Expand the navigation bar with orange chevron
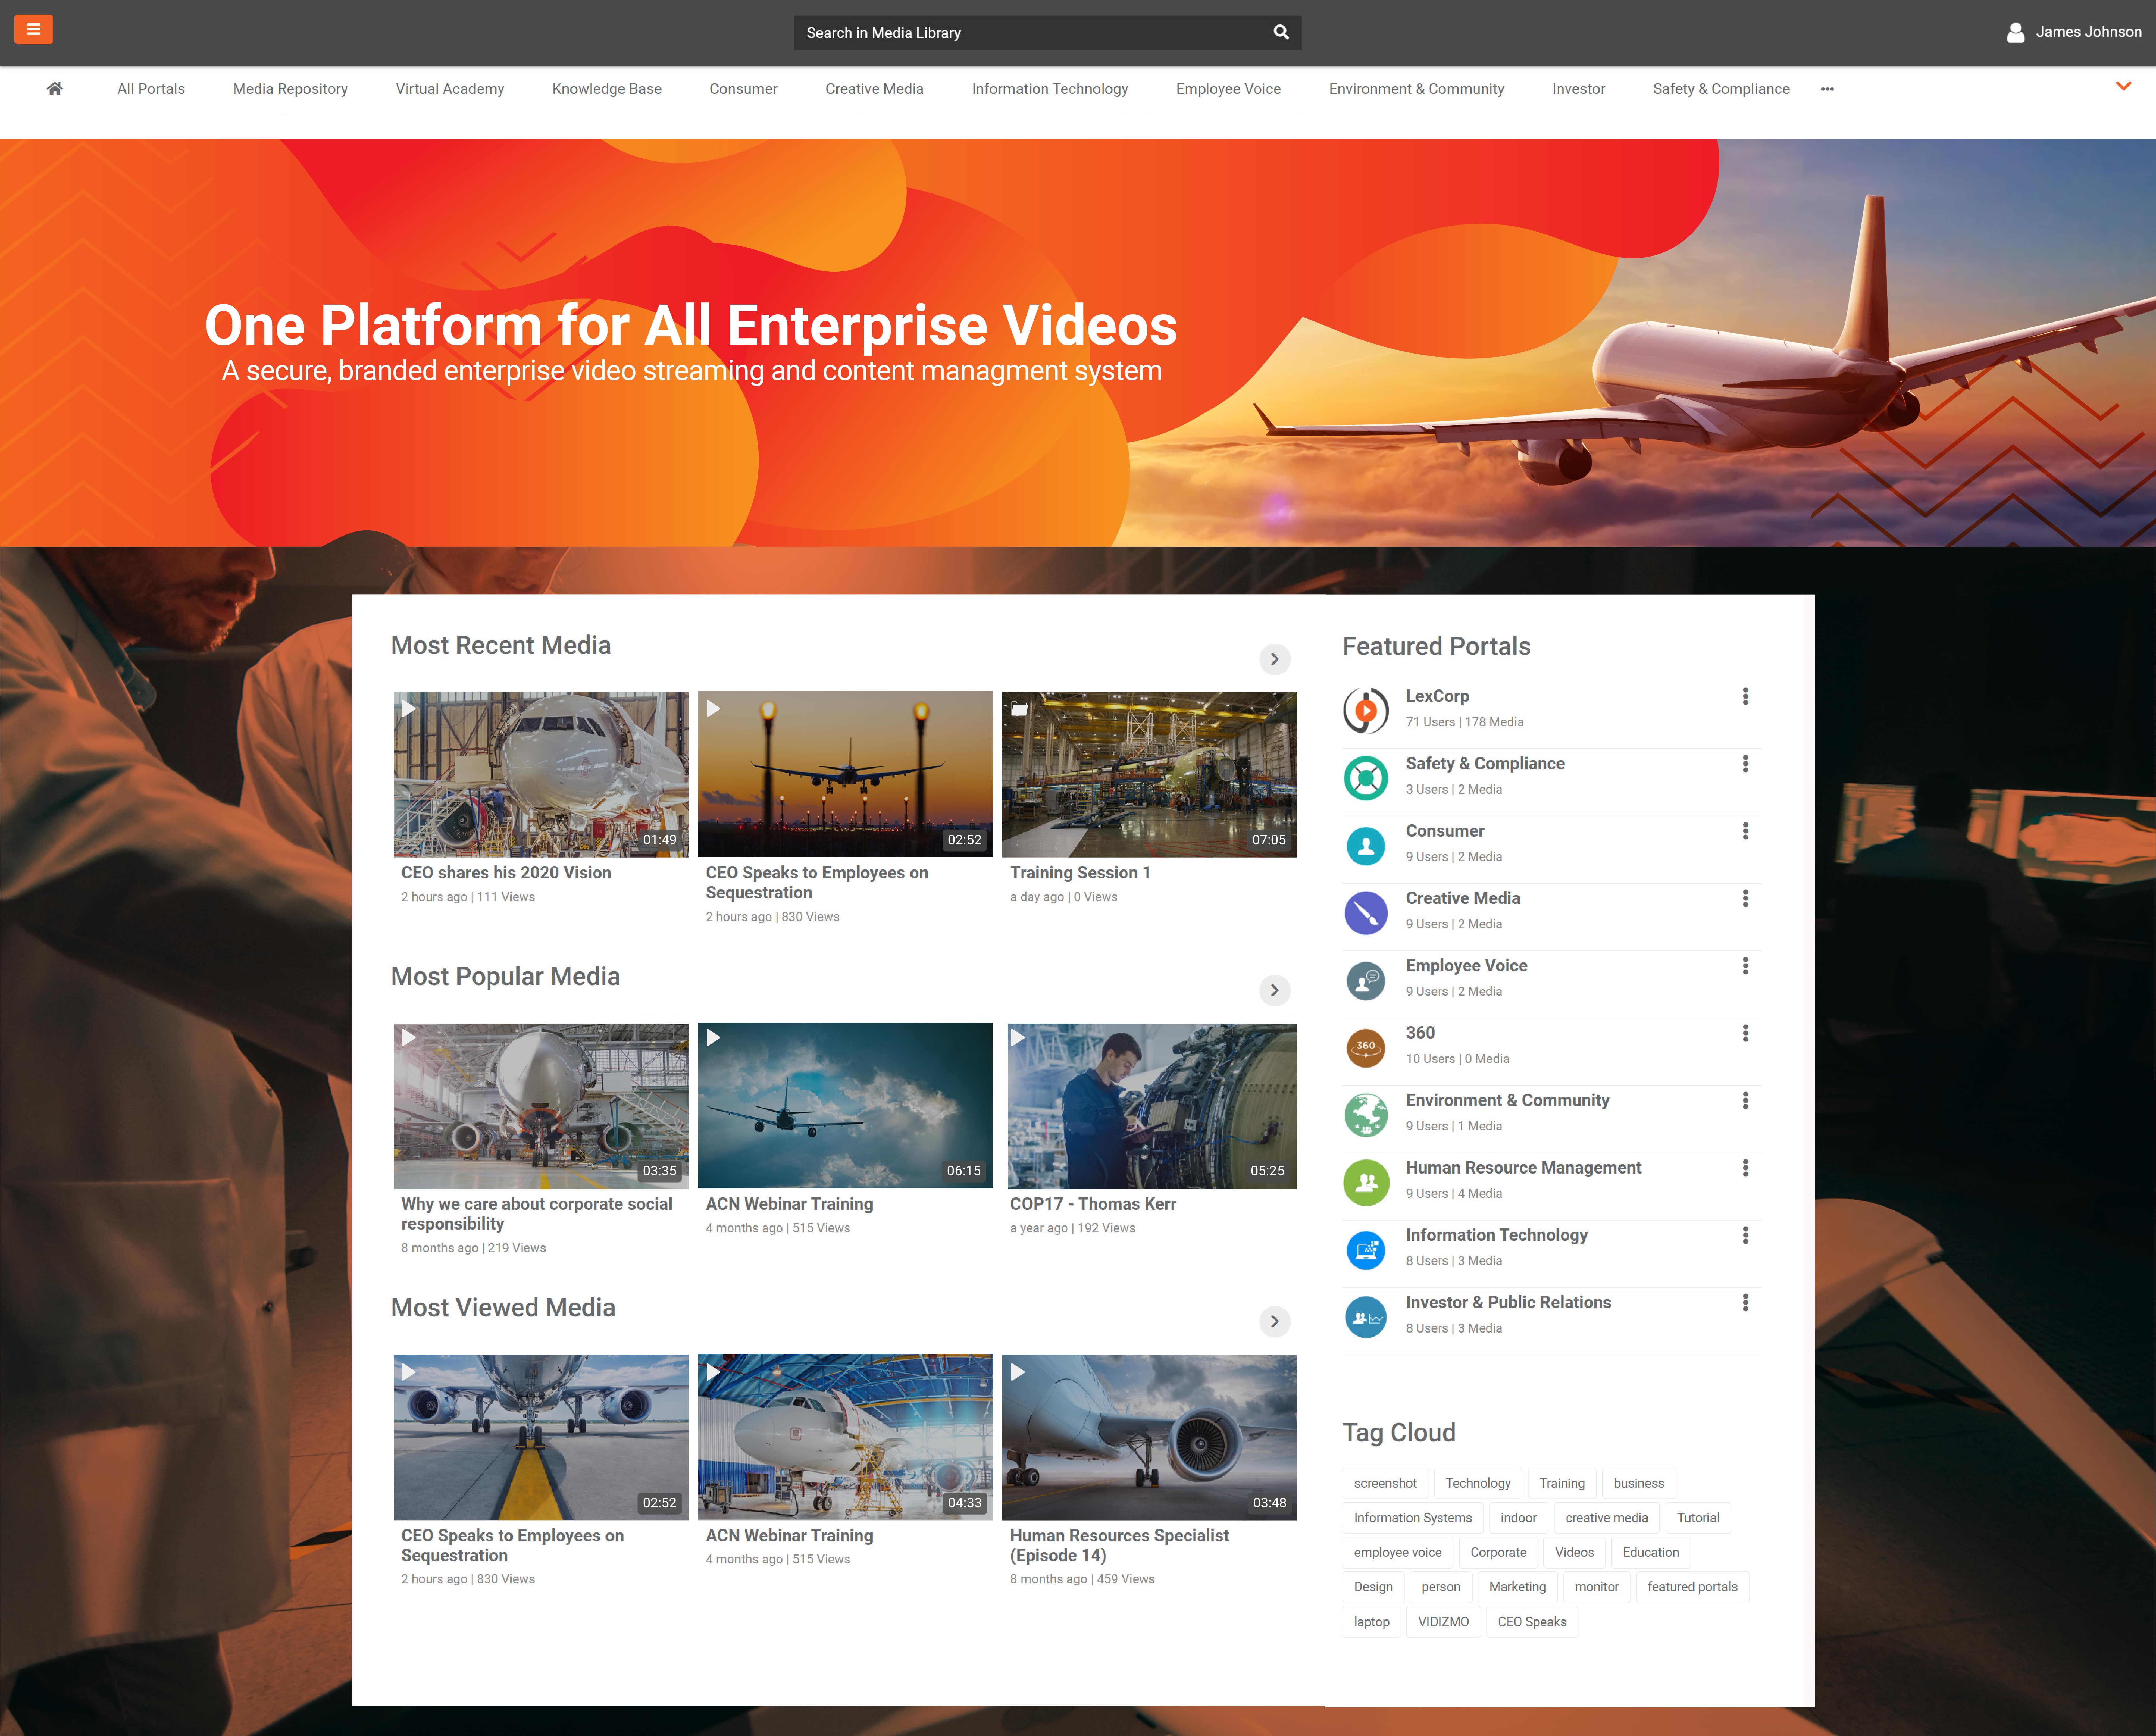 coord(2123,86)
